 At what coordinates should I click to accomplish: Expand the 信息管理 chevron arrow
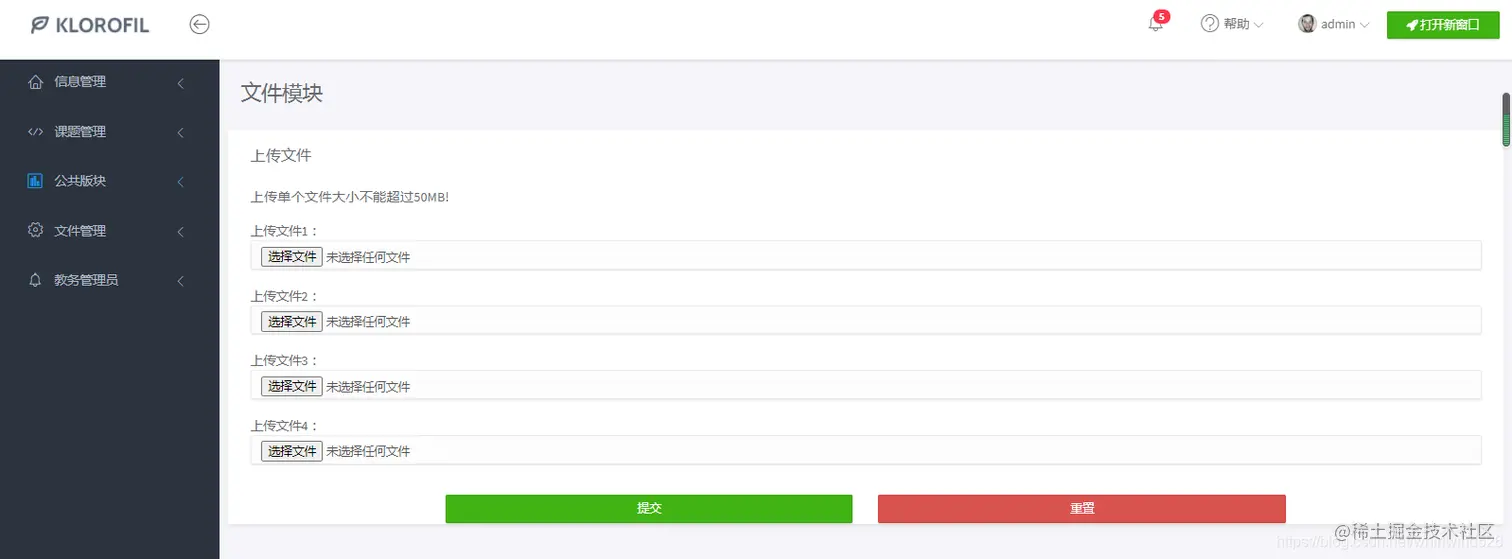pyautogui.click(x=181, y=83)
